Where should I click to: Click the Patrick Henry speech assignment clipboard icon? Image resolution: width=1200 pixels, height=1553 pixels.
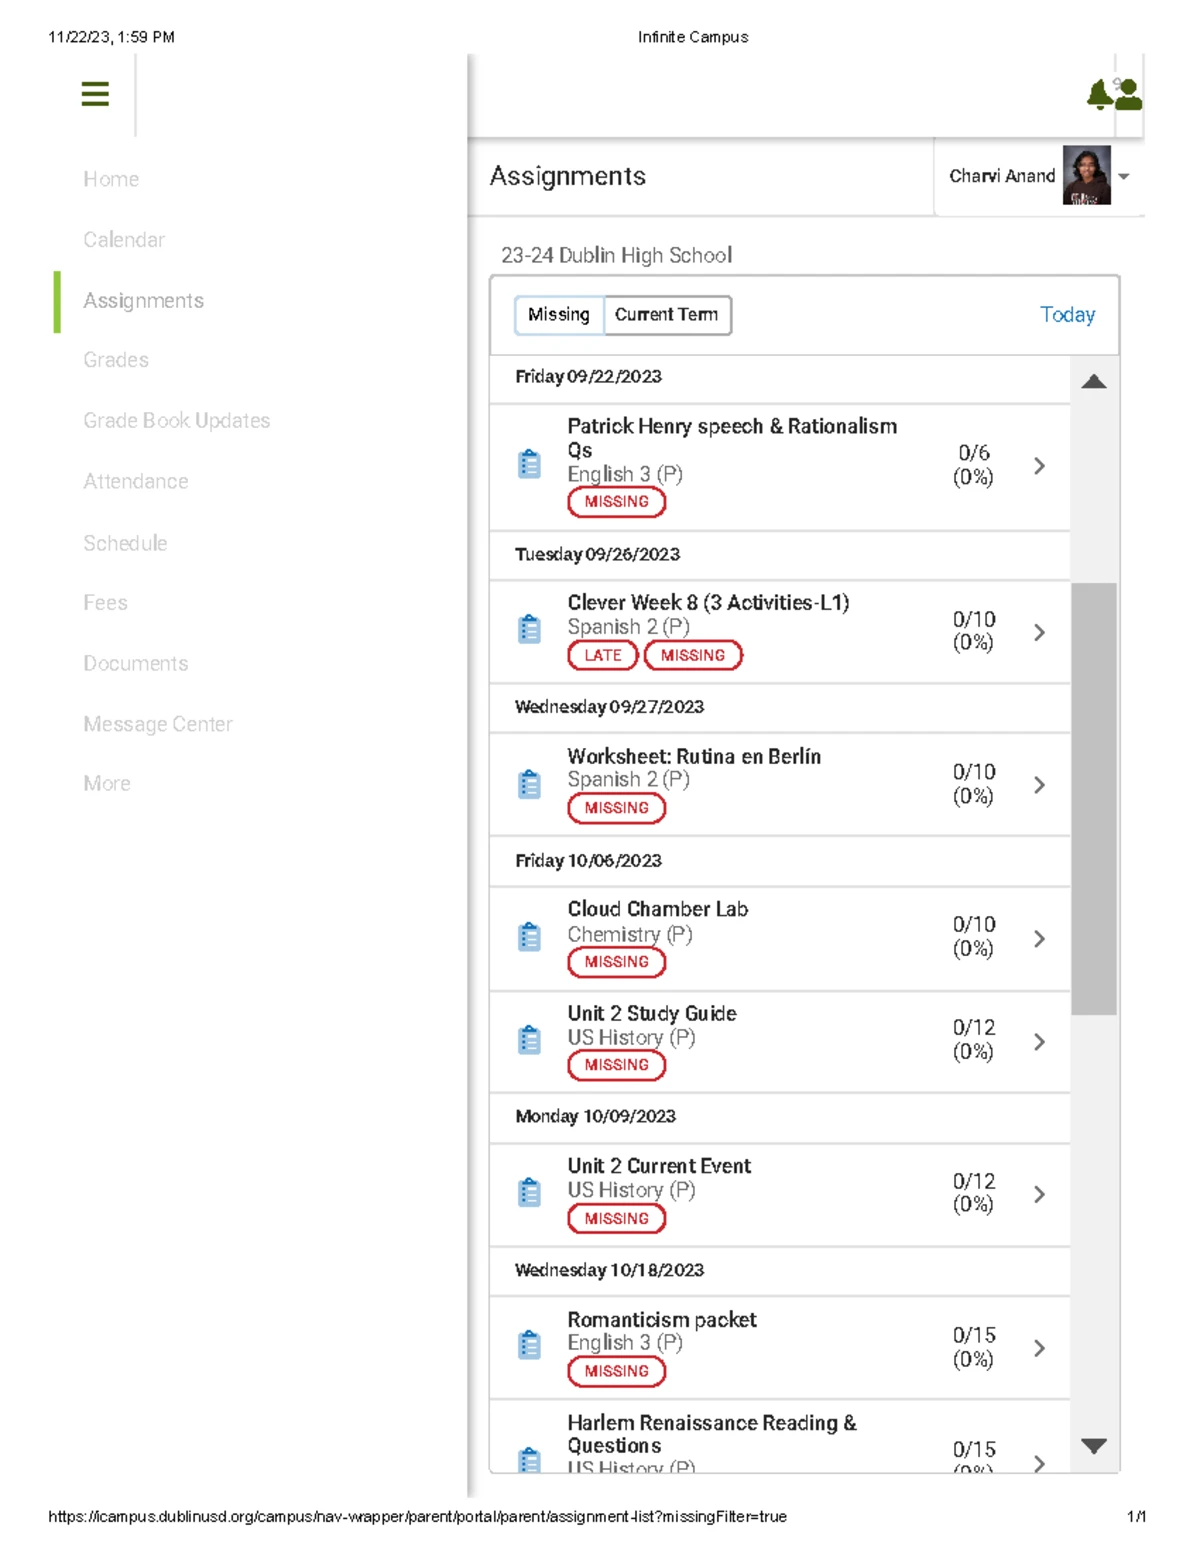pyautogui.click(x=529, y=465)
